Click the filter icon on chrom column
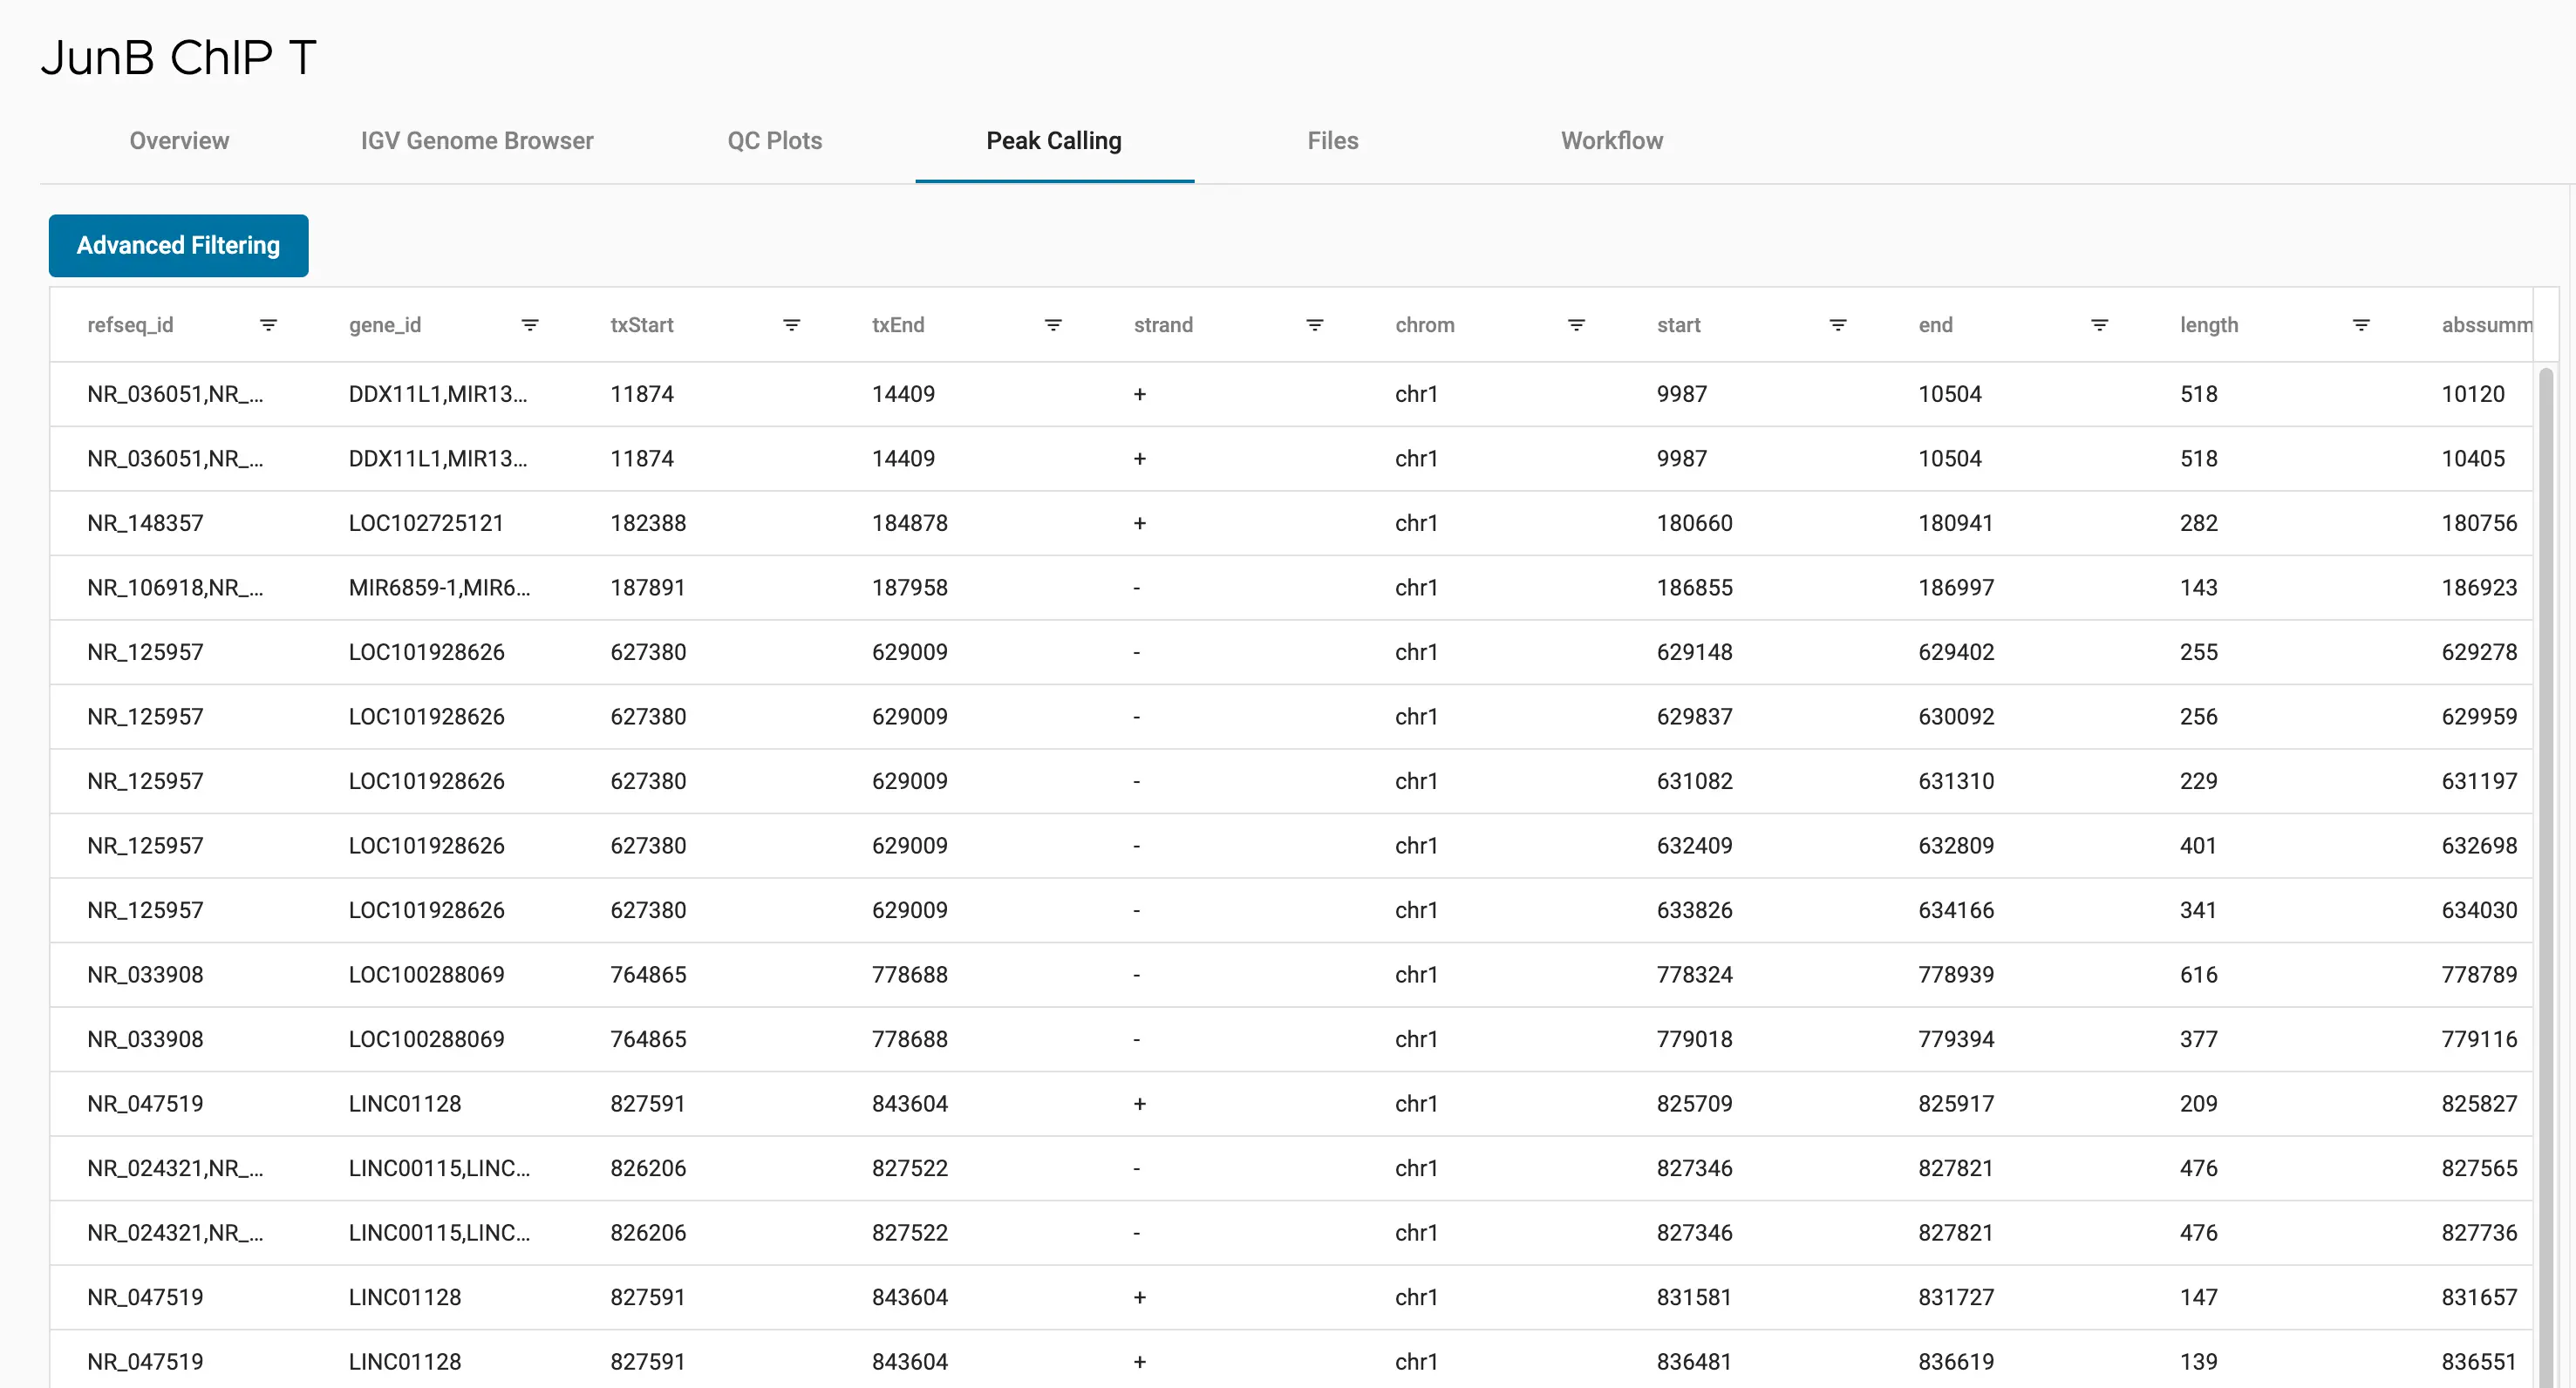The height and width of the screenshot is (1388, 2576). coord(1576,326)
